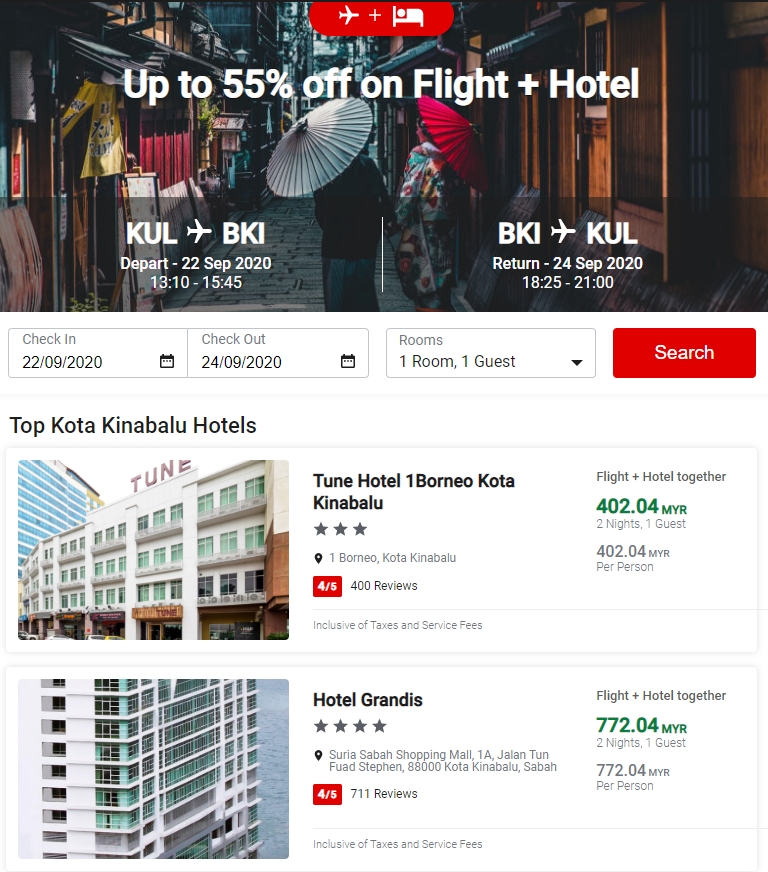Click the 772.04 MYR package price
This screenshot has height=872, width=768.
(641, 725)
